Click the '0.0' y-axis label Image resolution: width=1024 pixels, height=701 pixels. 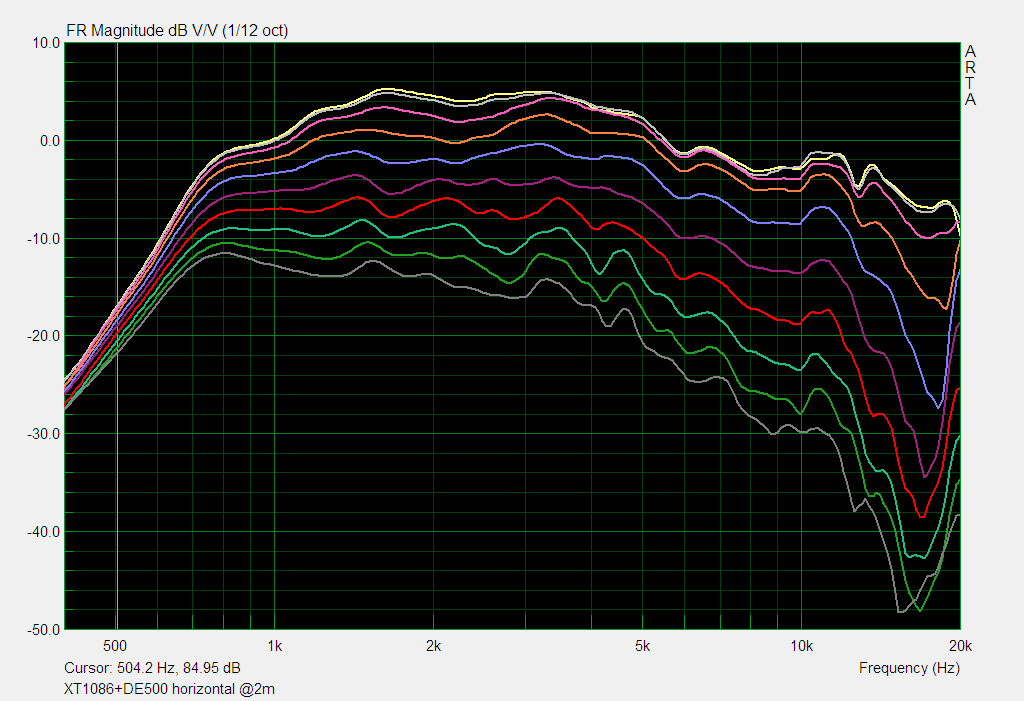(50, 141)
